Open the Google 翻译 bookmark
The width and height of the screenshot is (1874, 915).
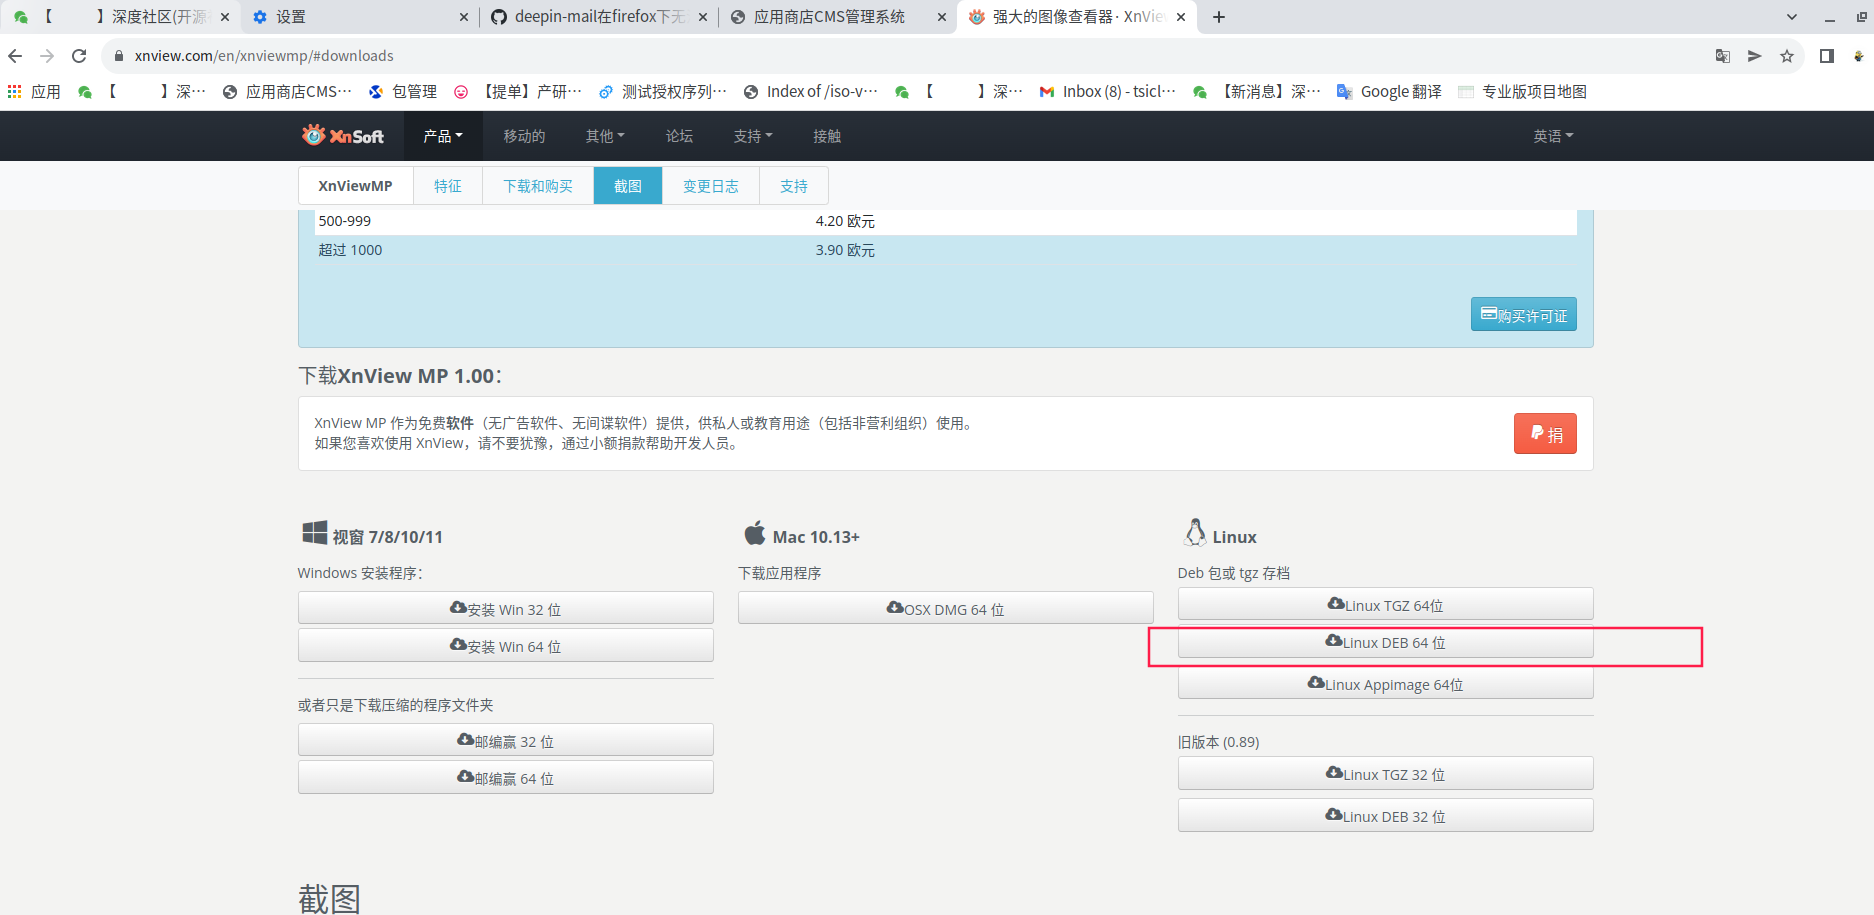(x=1389, y=92)
